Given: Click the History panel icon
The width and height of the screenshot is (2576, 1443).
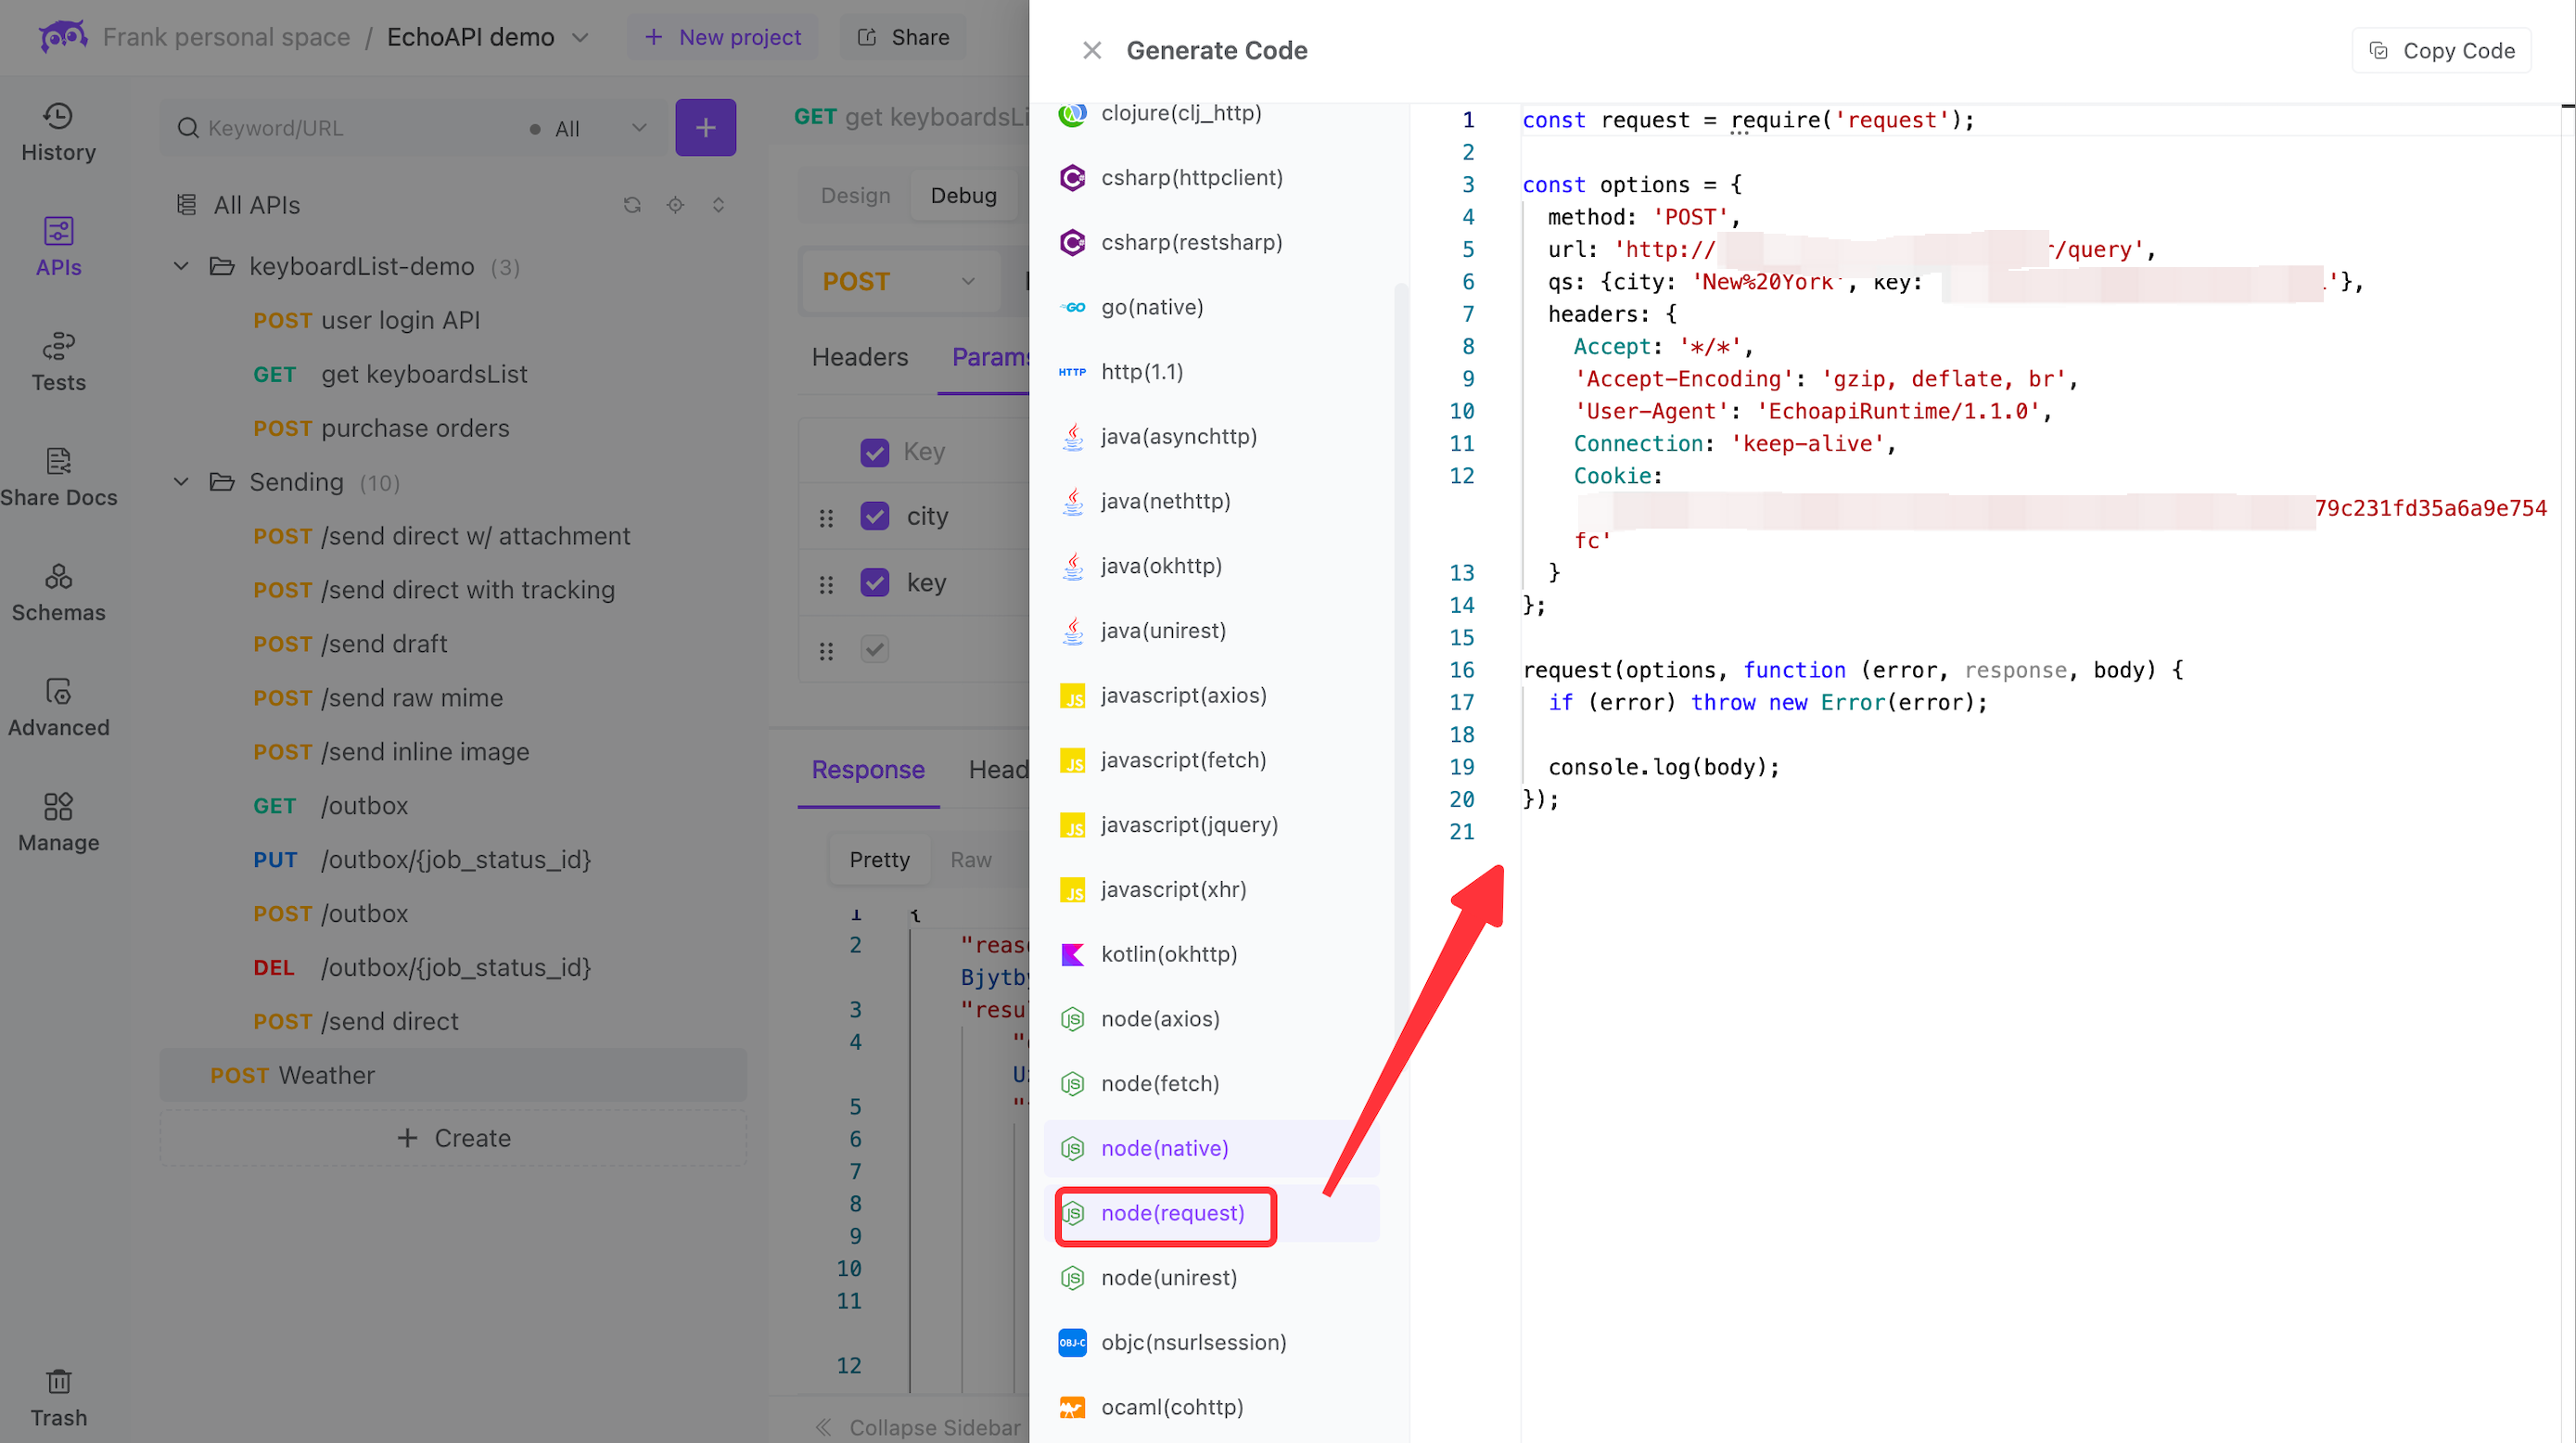Looking at the screenshot, I should coord(58,134).
